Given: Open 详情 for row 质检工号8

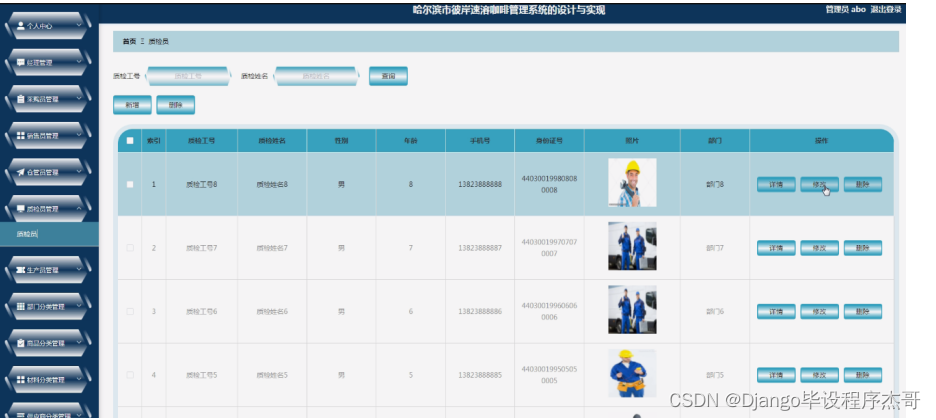Looking at the screenshot, I should click(776, 184).
